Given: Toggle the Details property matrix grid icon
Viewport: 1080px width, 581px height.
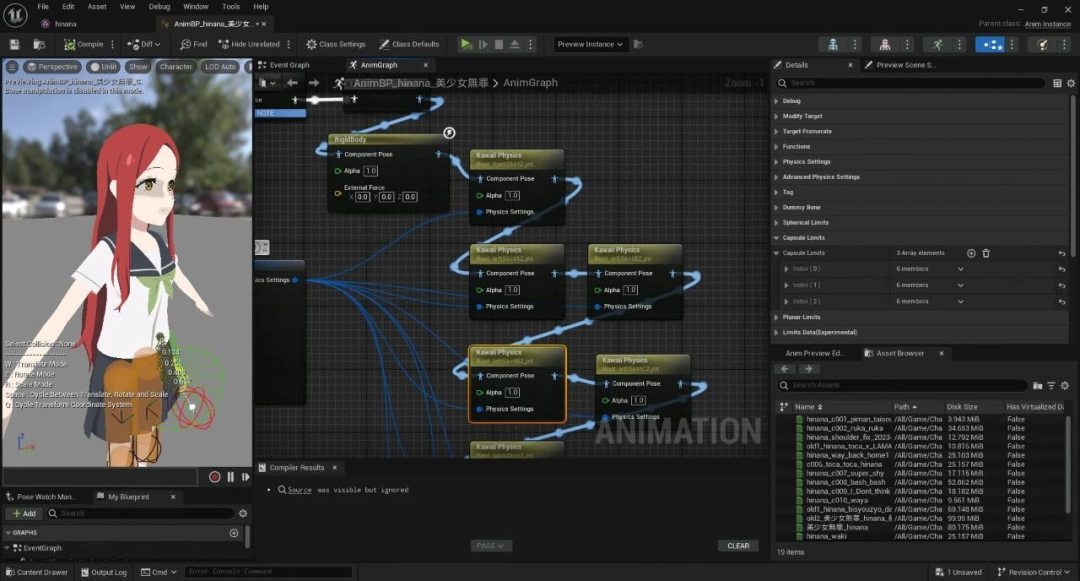Looking at the screenshot, I should click(1057, 83).
